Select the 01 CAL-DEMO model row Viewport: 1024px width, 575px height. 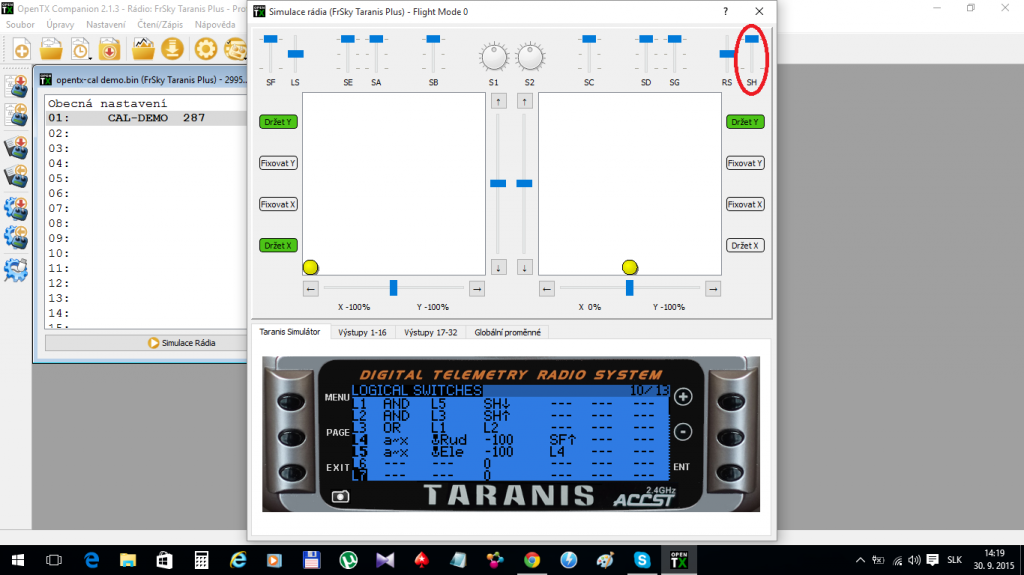tap(145, 118)
